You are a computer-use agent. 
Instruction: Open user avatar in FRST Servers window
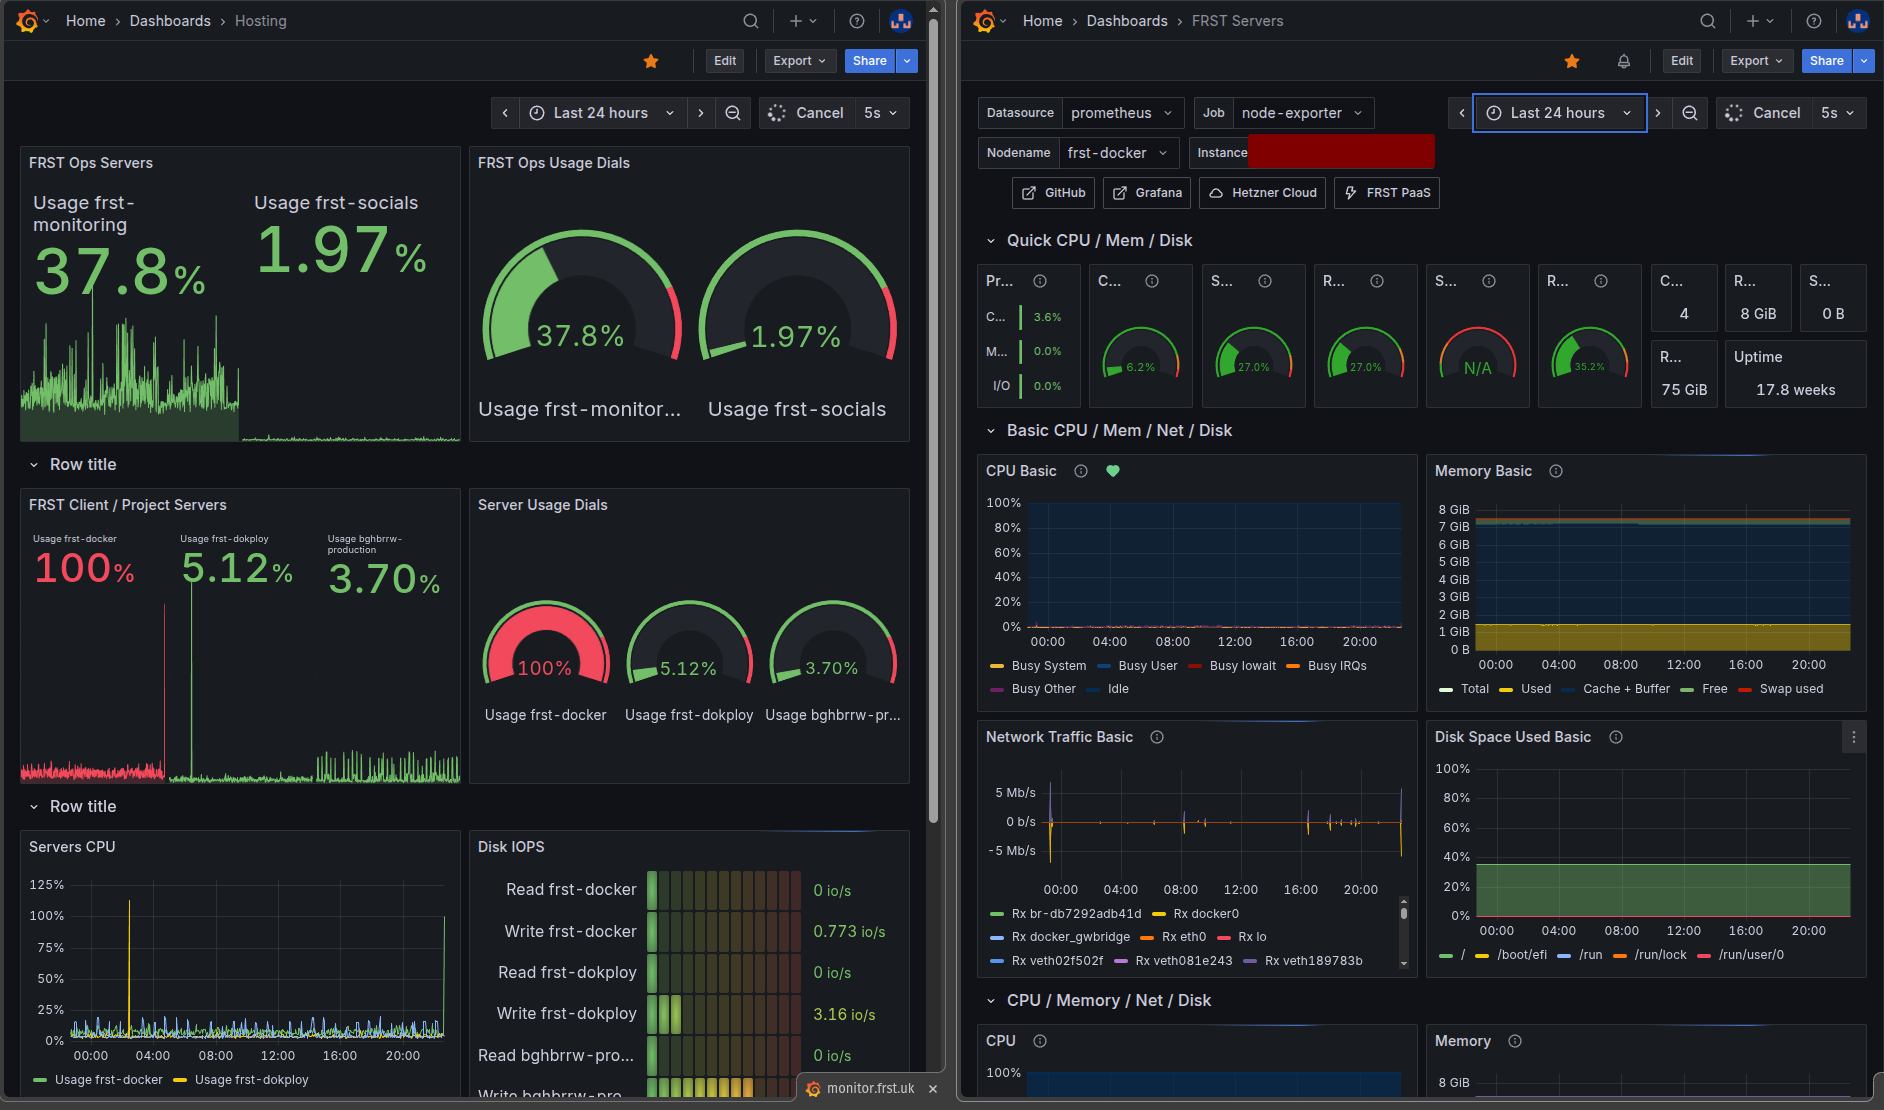pyautogui.click(x=1858, y=21)
